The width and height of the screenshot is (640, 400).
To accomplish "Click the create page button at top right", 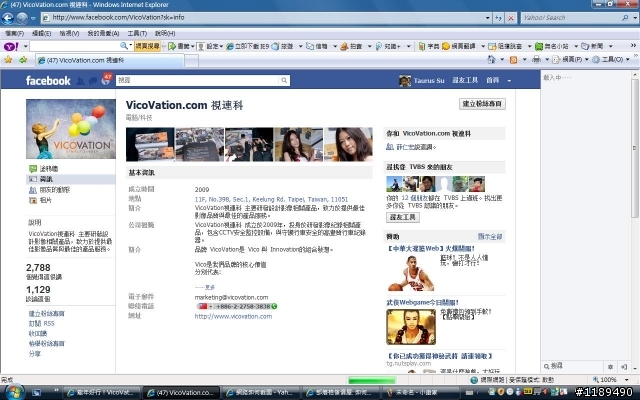I will [x=482, y=104].
